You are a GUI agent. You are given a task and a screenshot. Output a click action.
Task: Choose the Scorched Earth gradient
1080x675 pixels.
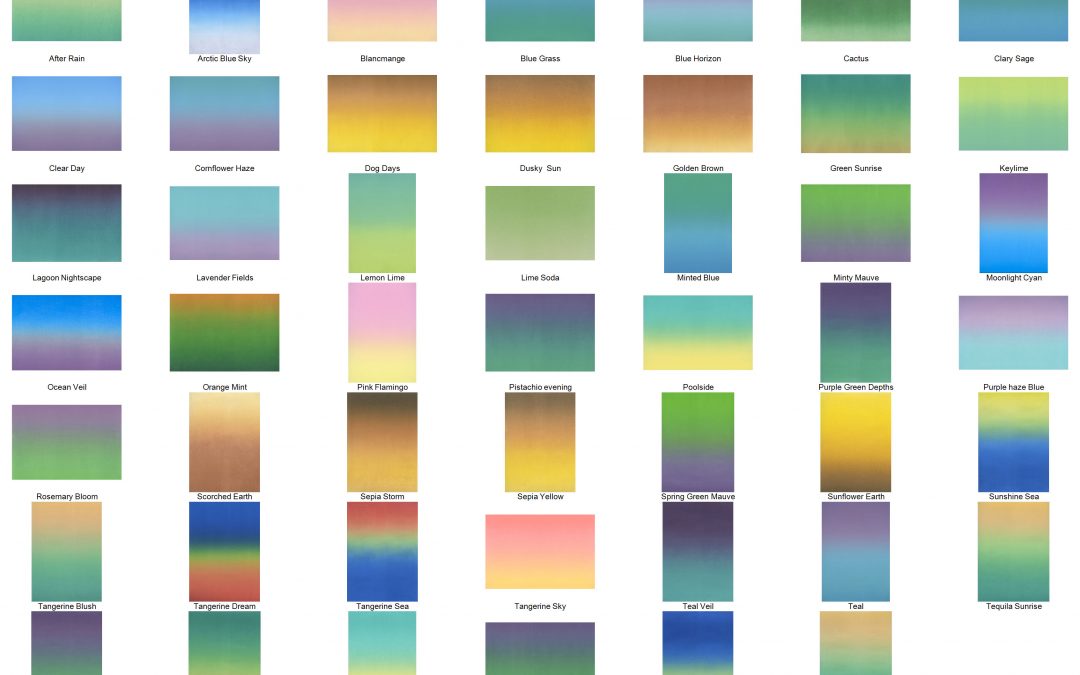tap(225, 442)
